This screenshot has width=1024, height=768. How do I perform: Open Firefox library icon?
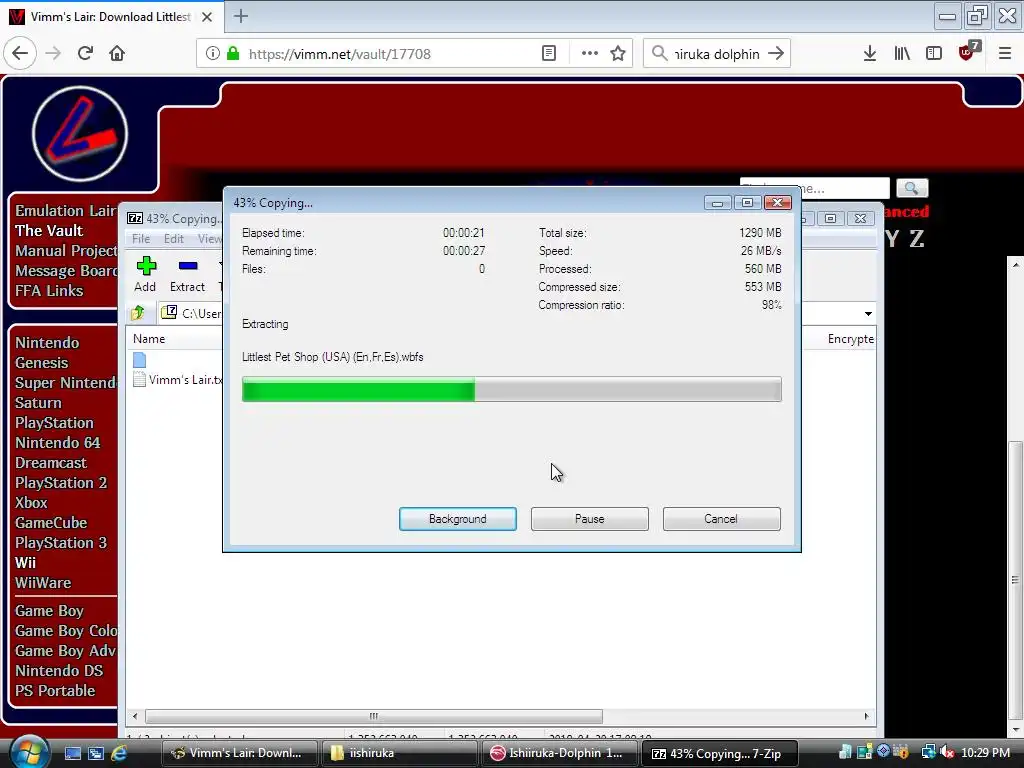902,54
